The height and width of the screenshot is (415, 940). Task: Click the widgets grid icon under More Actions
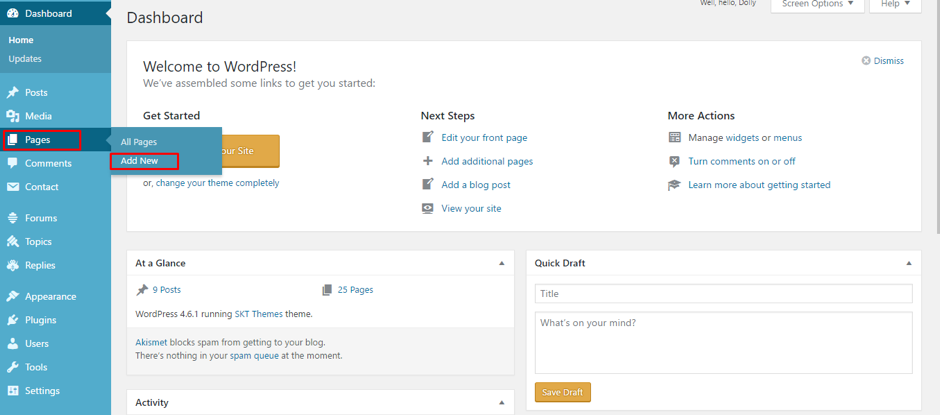click(x=674, y=137)
